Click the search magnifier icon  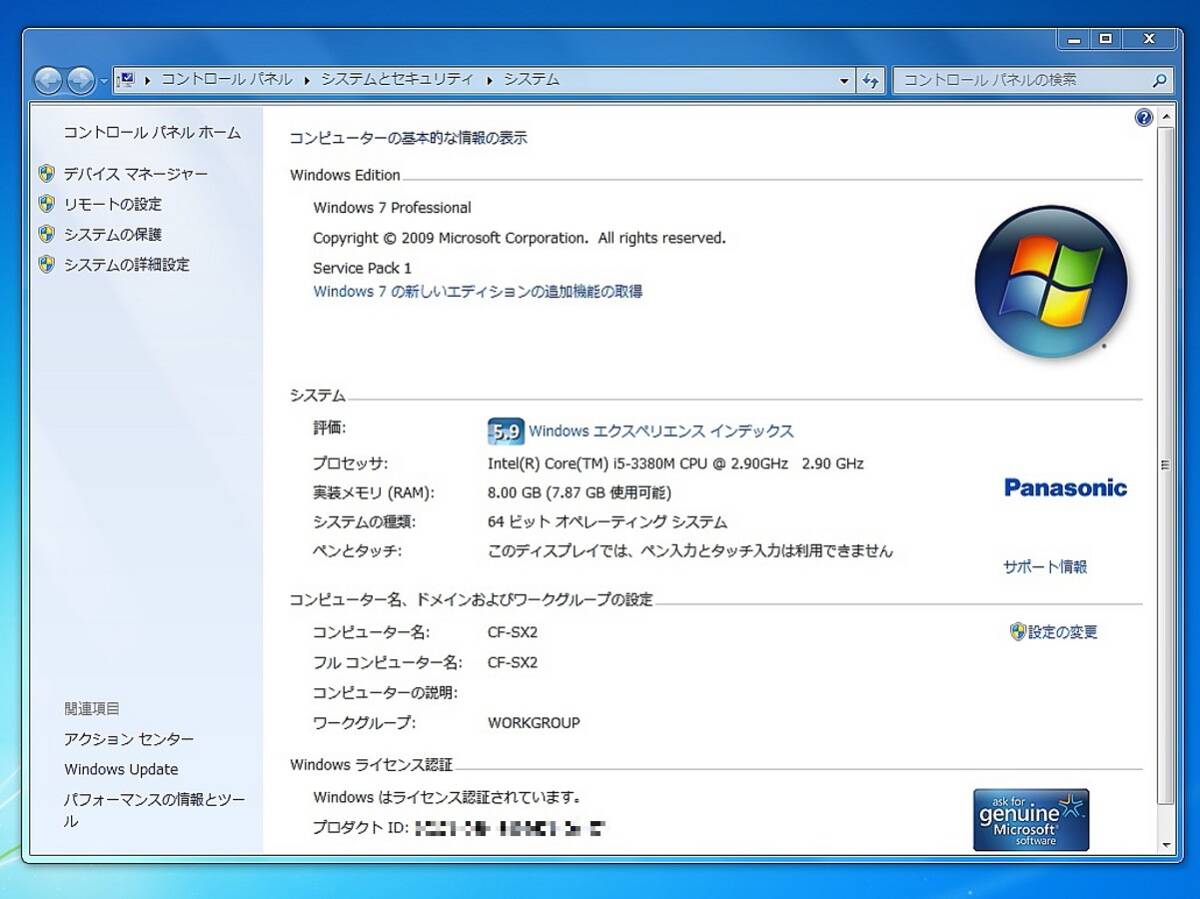[x=1159, y=80]
